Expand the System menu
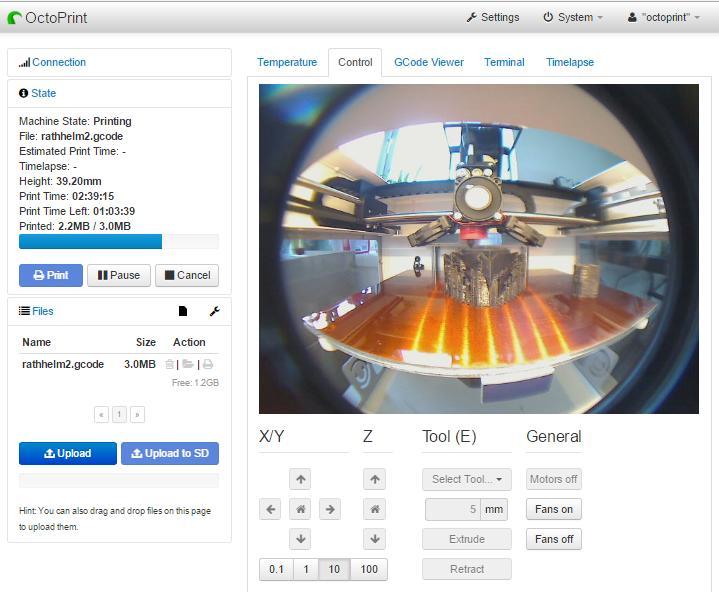Screen dimensions: 719x592 573,17
